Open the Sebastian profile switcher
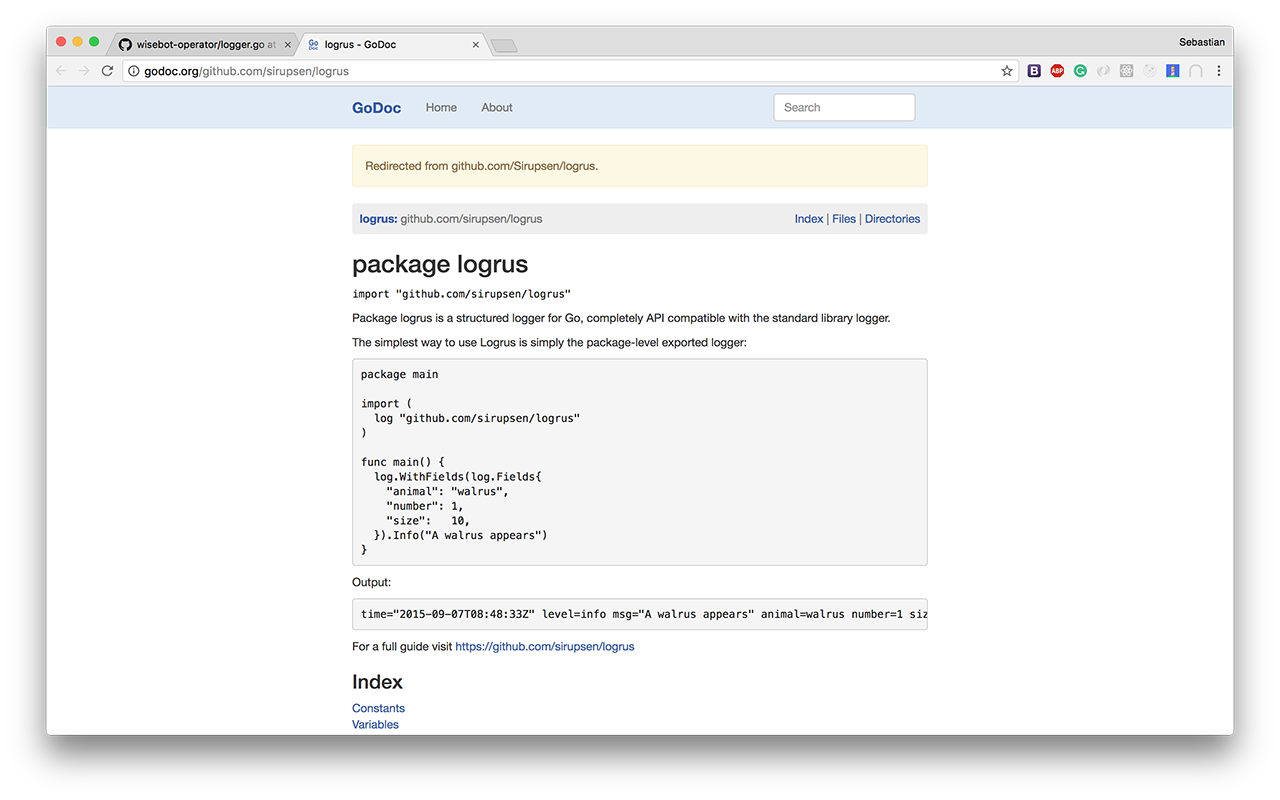 pyautogui.click(x=1201, y=42)
